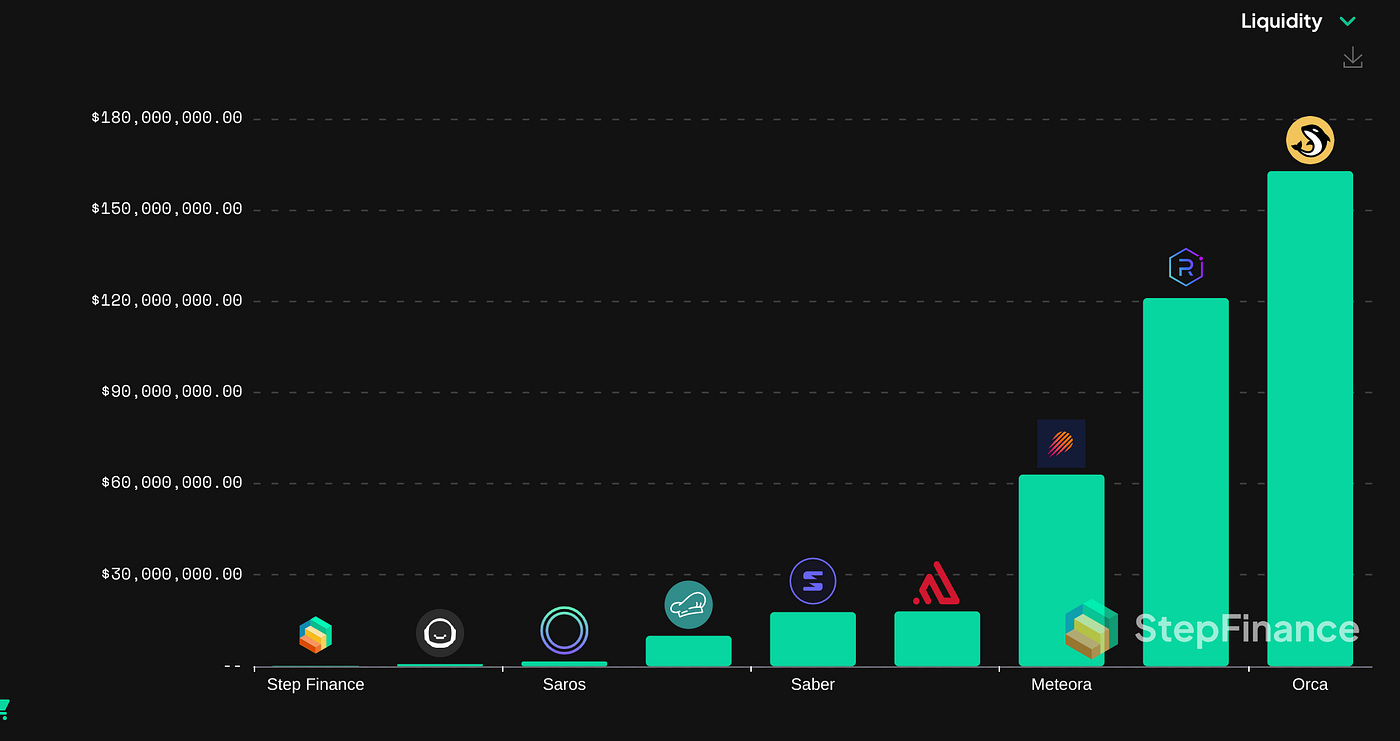Image resolution: width=1400 pixels, height=741 pixels.
Task: Click the $180,000,000.00 axis value
Action: tap(167, 118)
